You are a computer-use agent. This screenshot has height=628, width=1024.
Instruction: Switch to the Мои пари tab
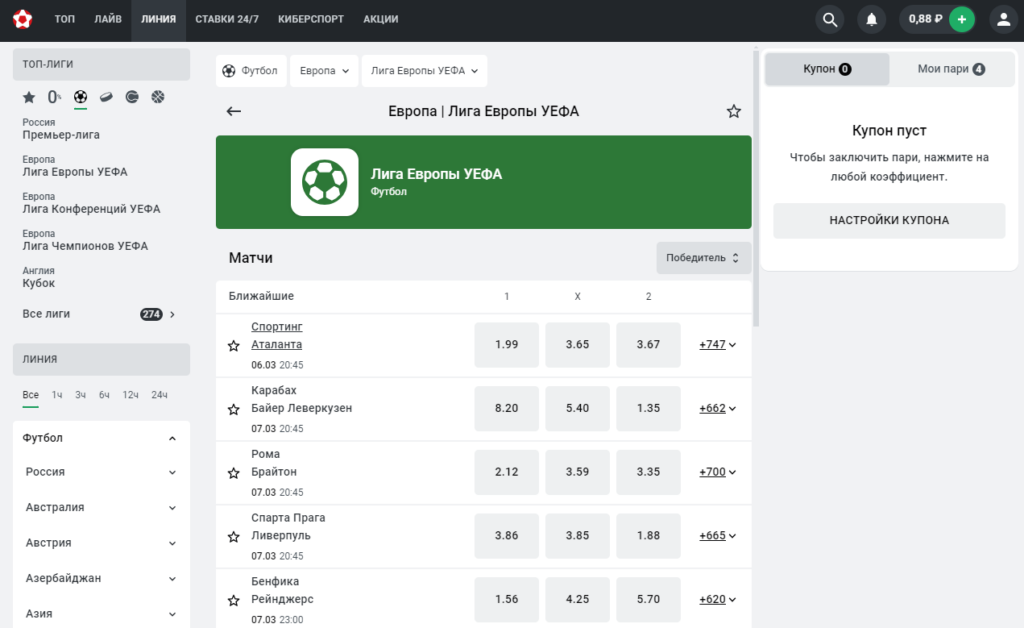click(x=951, y=69)
